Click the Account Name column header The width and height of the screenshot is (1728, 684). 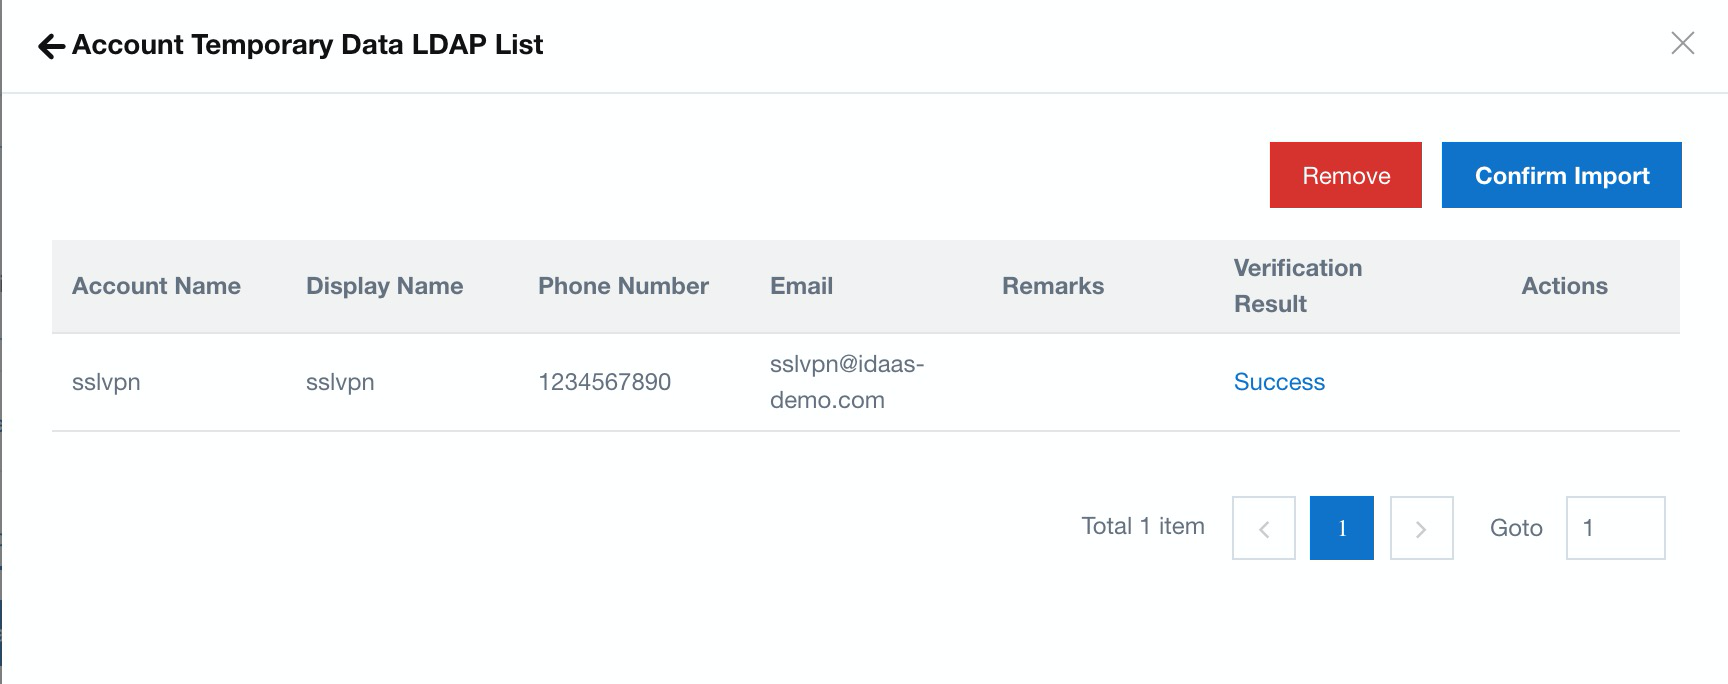[x=156, y=286]
